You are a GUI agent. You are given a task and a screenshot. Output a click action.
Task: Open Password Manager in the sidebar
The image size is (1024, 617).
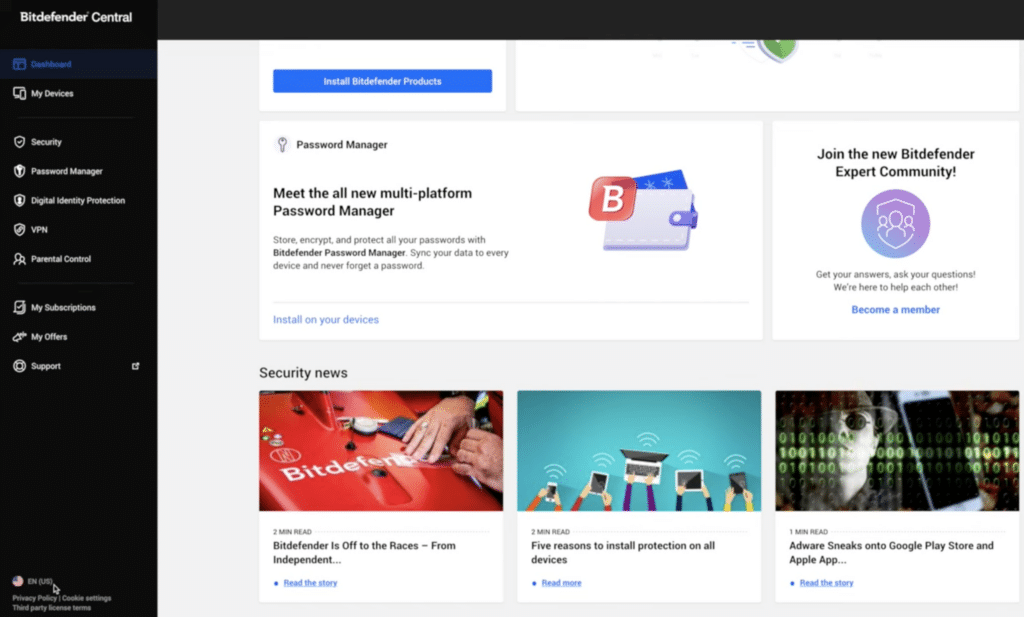[66, 171]
